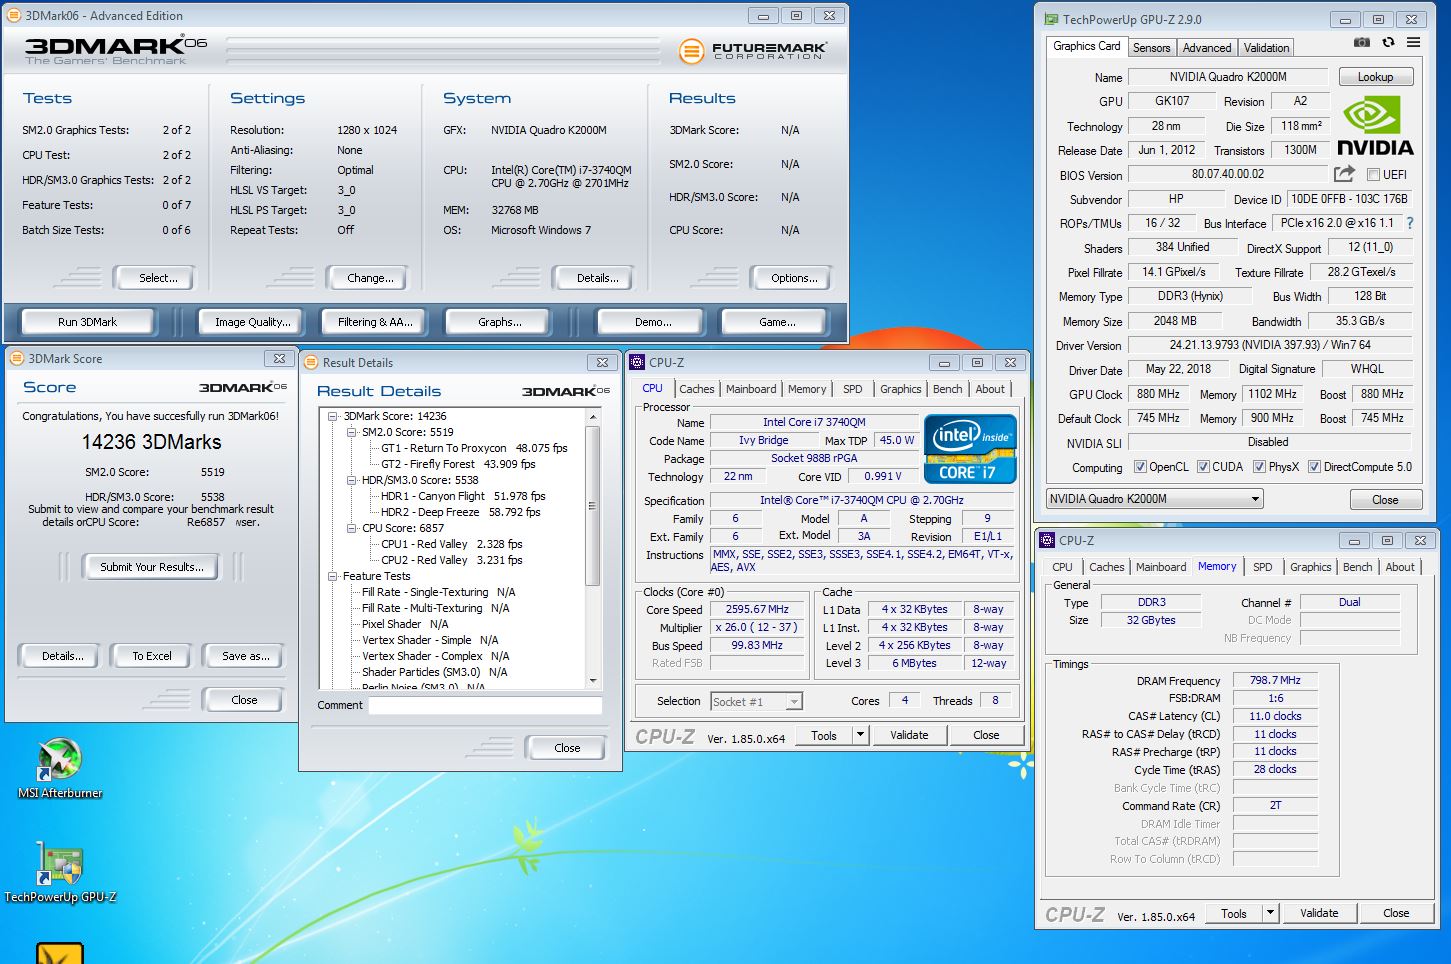Collapse the 3DMark Score tree node
This screenshot has width=1451, height=964.
click(333, 416)
